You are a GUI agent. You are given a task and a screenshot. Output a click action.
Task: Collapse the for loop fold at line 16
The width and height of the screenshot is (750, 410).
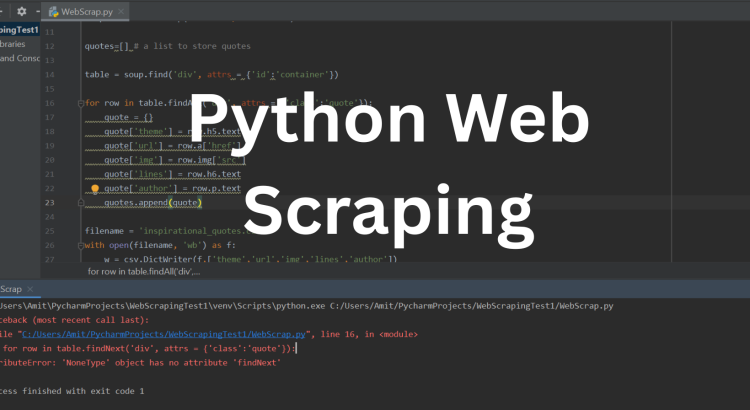[81, 103]
